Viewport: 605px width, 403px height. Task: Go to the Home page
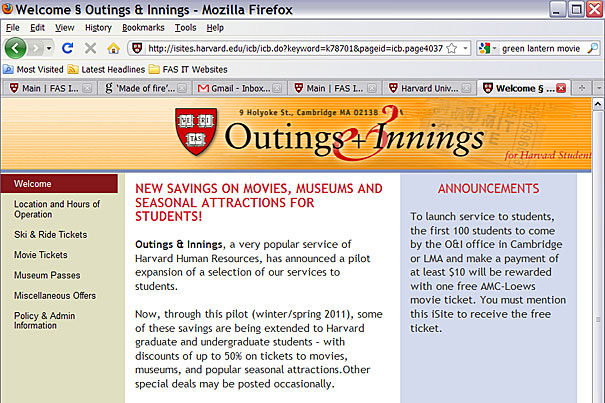coord(114,48)
